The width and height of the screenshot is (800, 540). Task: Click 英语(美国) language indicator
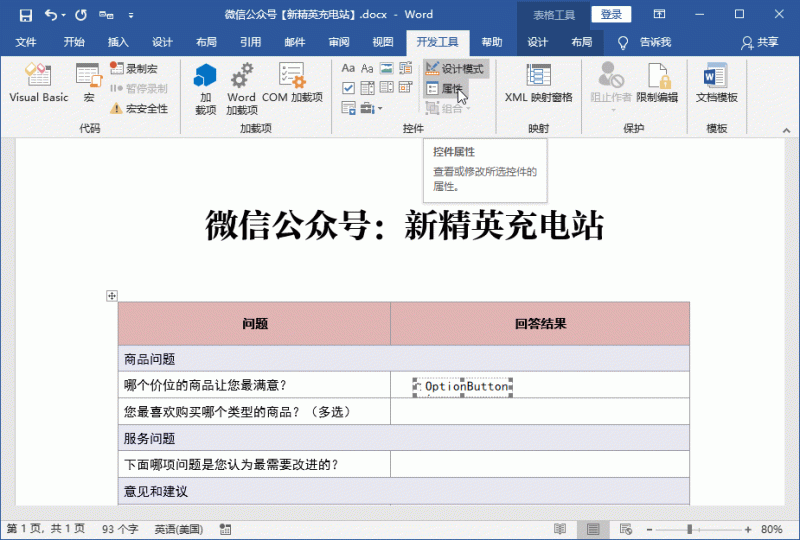click(179, 529)
